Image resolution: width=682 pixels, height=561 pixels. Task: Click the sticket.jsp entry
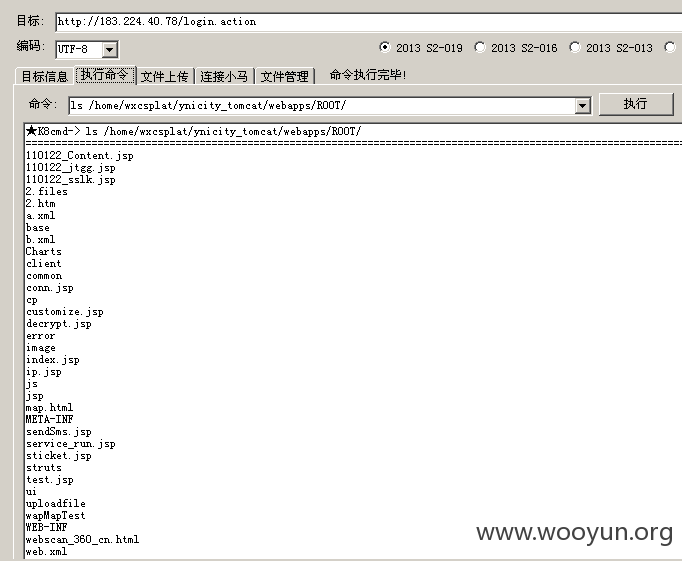59,456
